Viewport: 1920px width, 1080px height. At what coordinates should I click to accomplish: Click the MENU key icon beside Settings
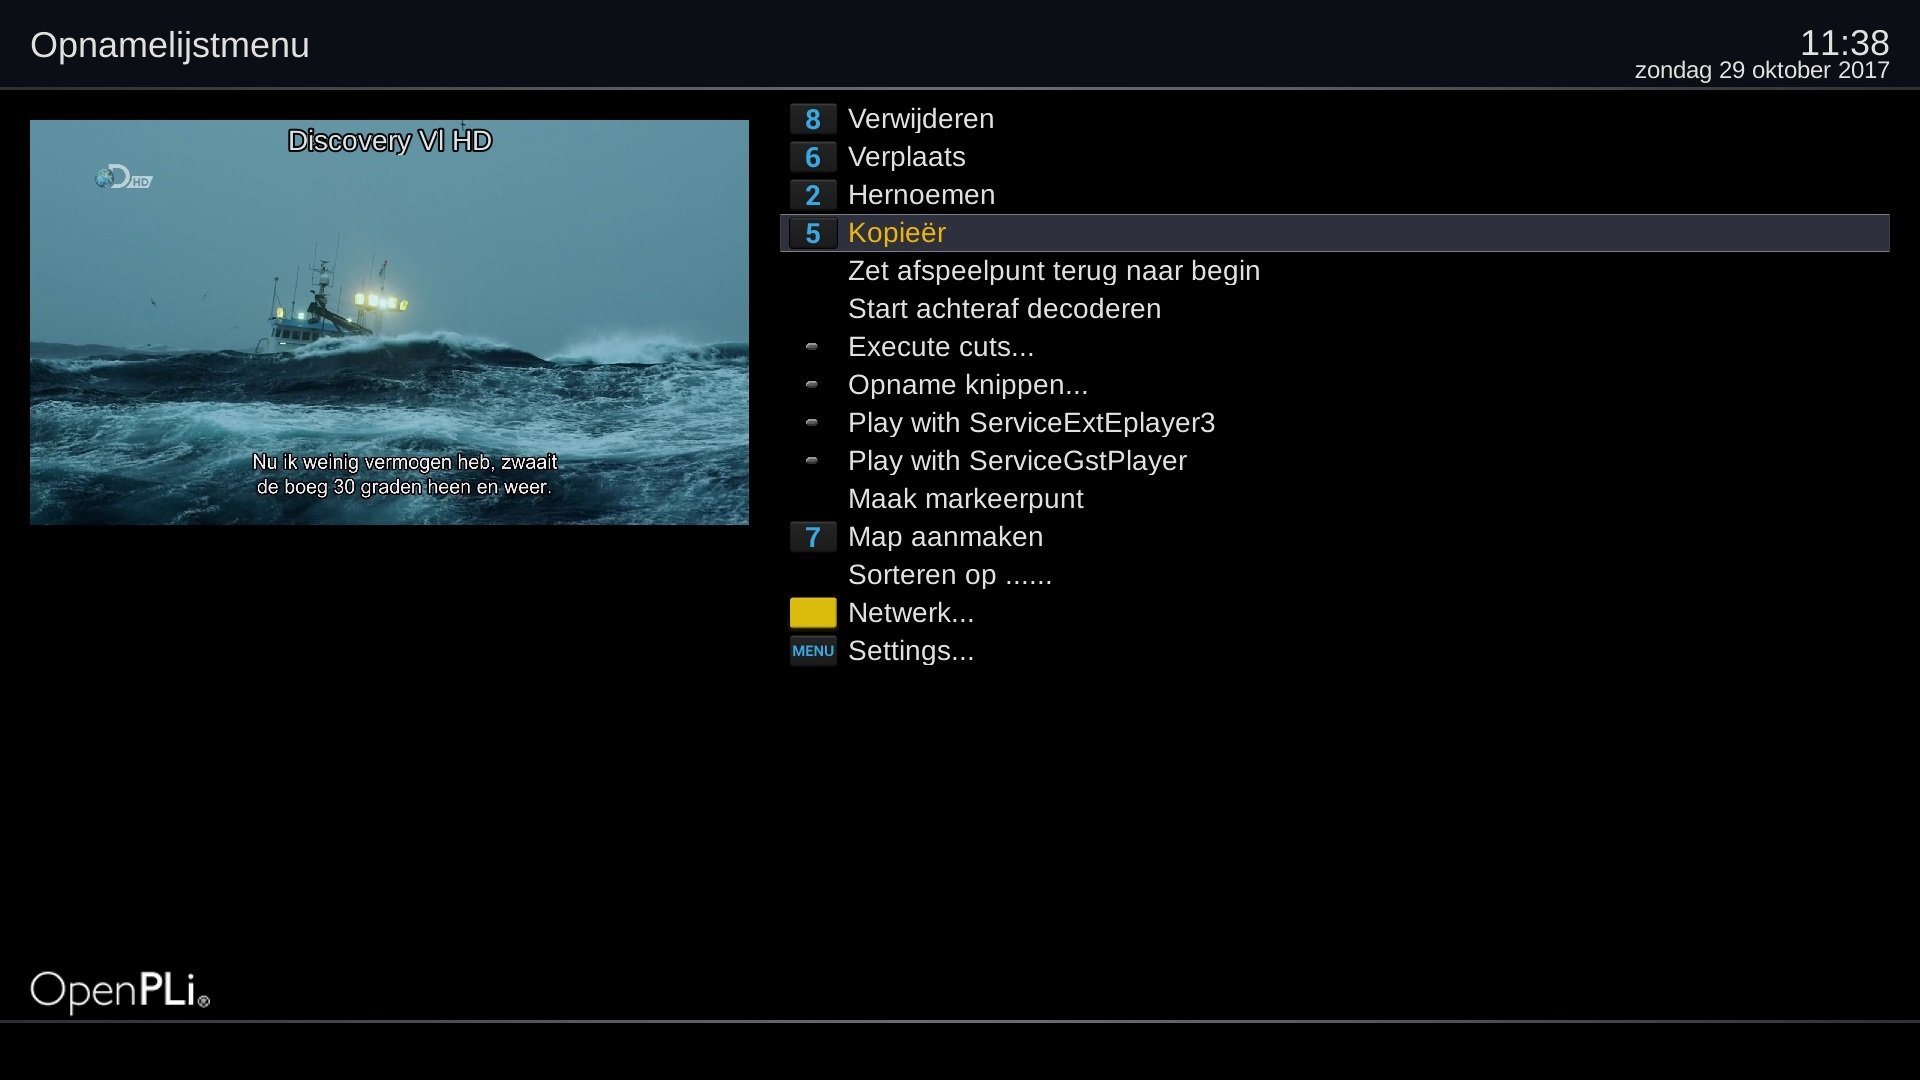coord(813,651)
